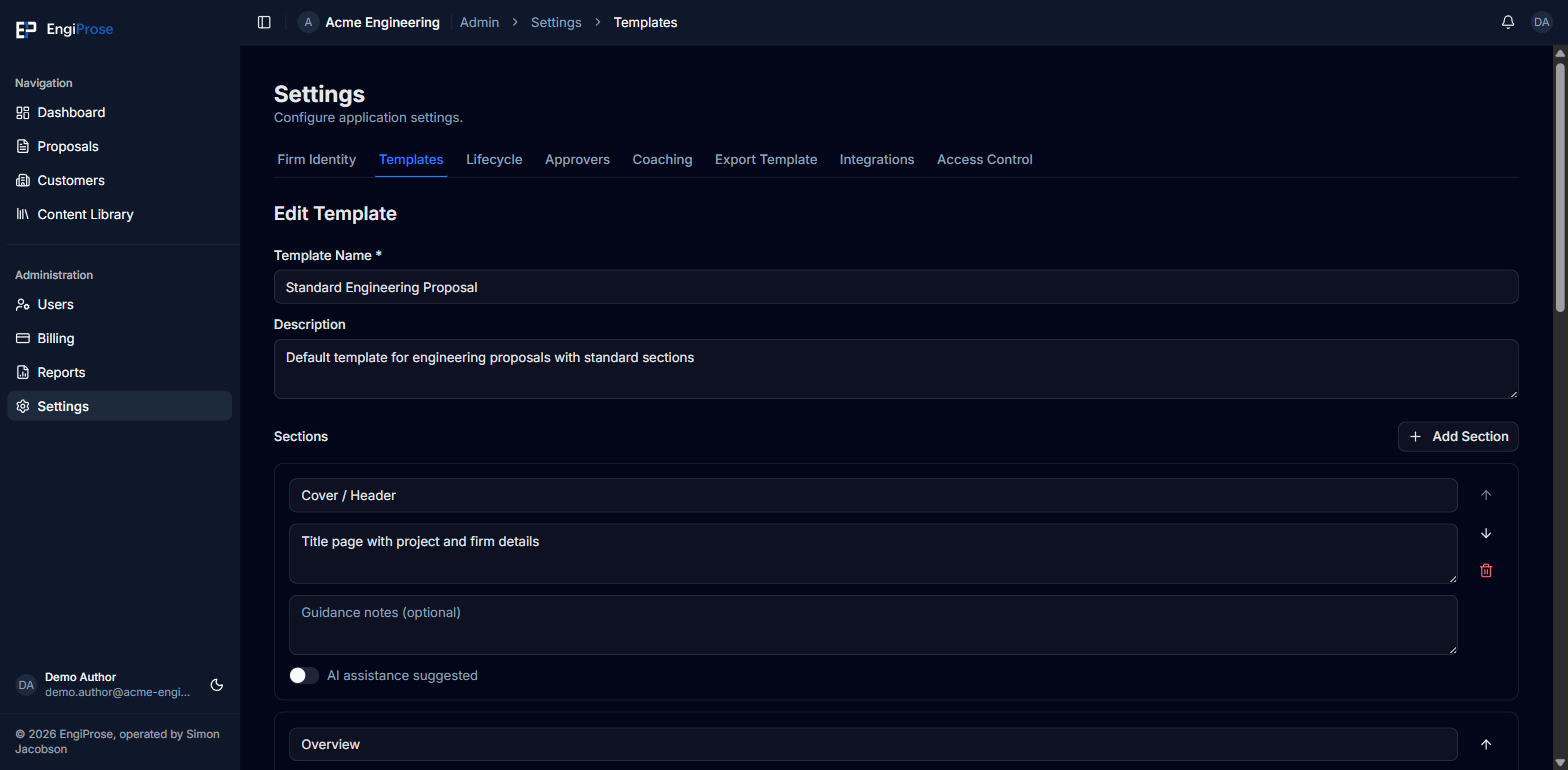Switch to the Export Template tab

tap(766, 160)
